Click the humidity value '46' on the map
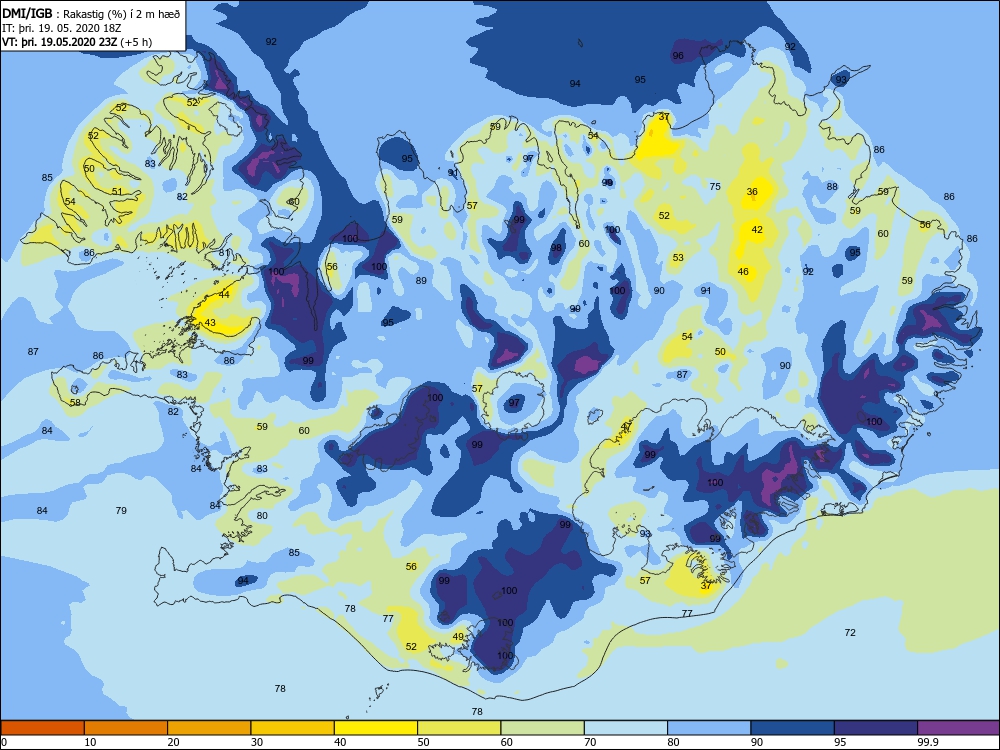 tap(743, 272)
